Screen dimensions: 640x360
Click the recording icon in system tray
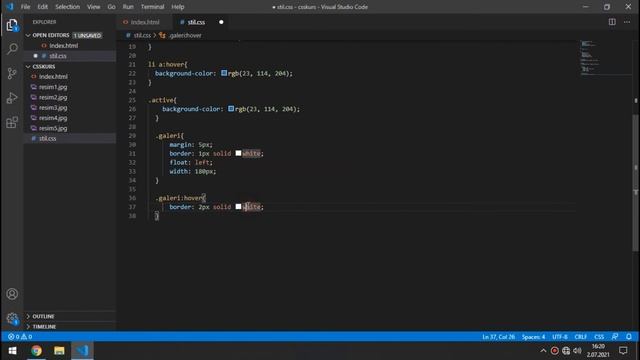pyautogui.click(x=554, y=351)
